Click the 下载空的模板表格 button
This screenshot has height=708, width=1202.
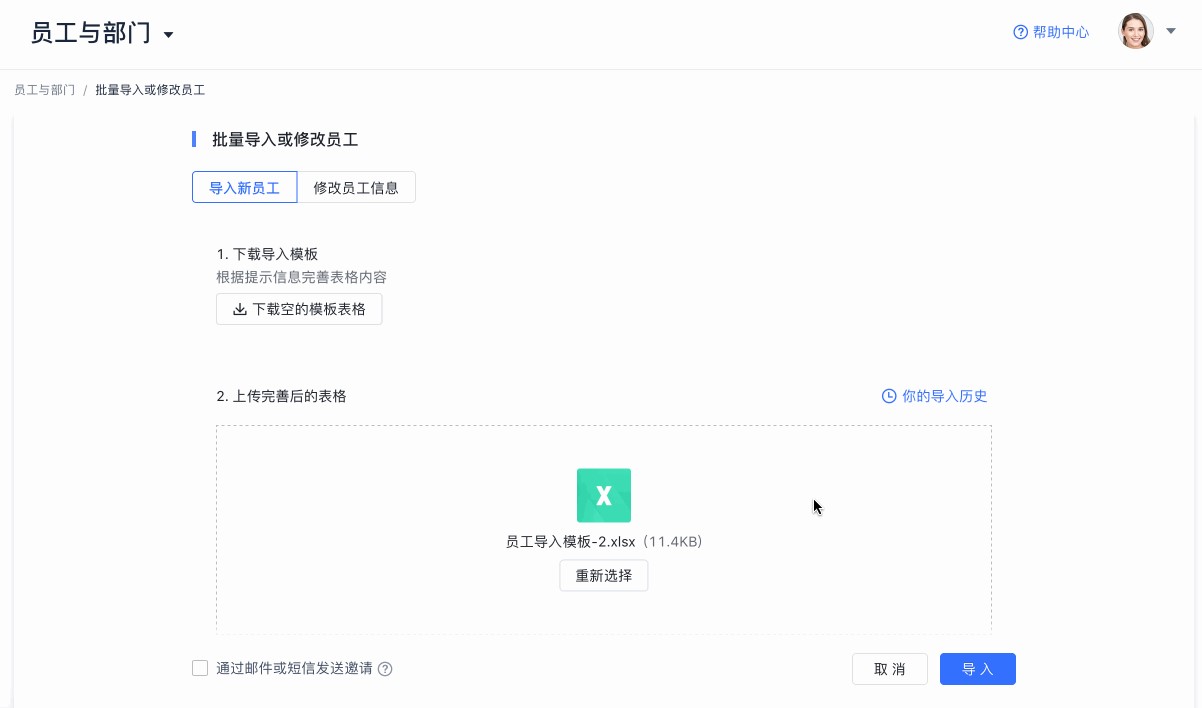pos(299,309)
